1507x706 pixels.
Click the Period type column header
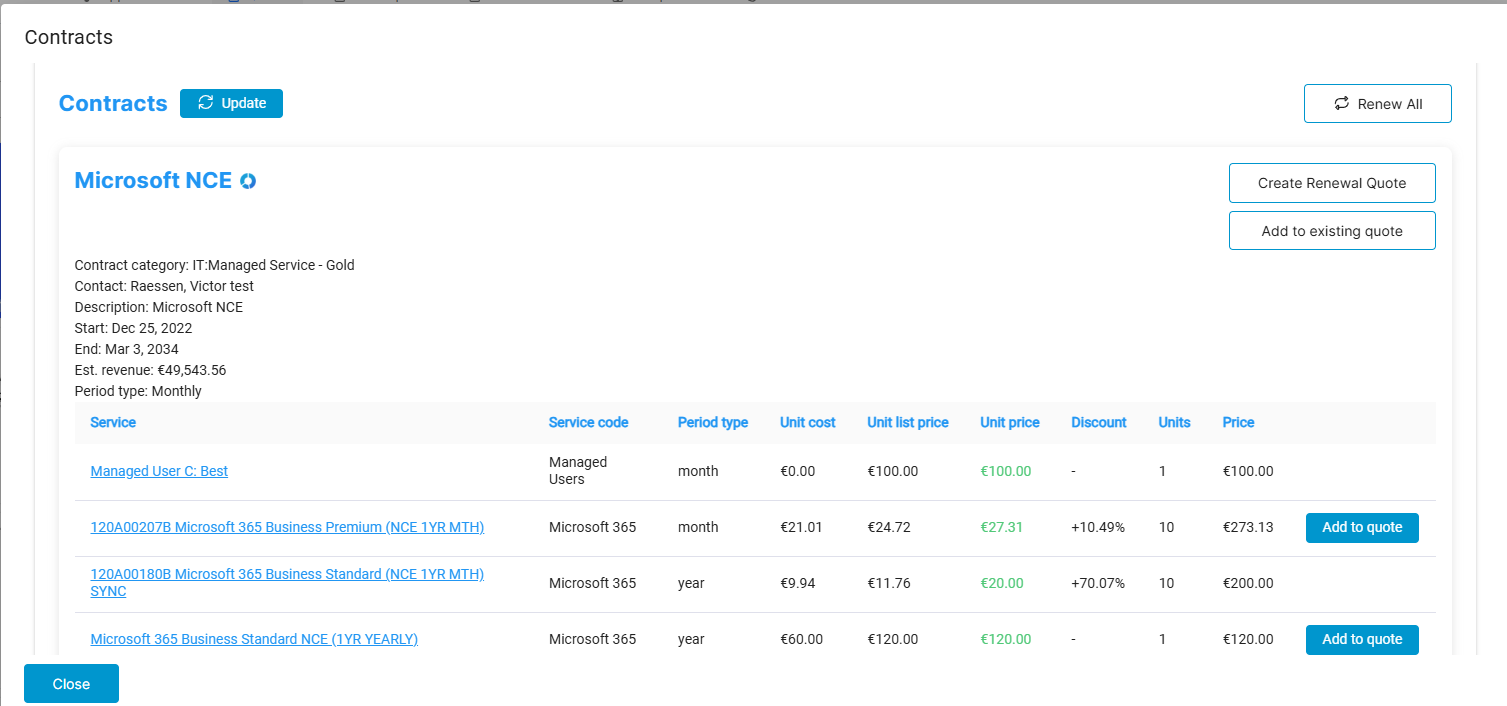pos(713,422)
